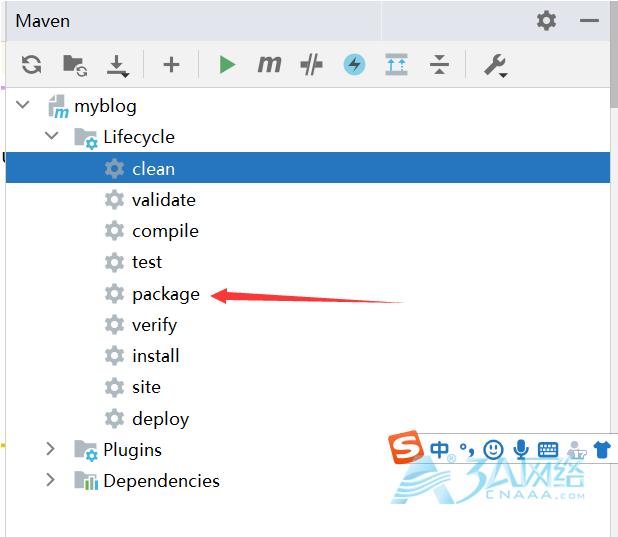Select the site lifecycle phase

point(146,387)
